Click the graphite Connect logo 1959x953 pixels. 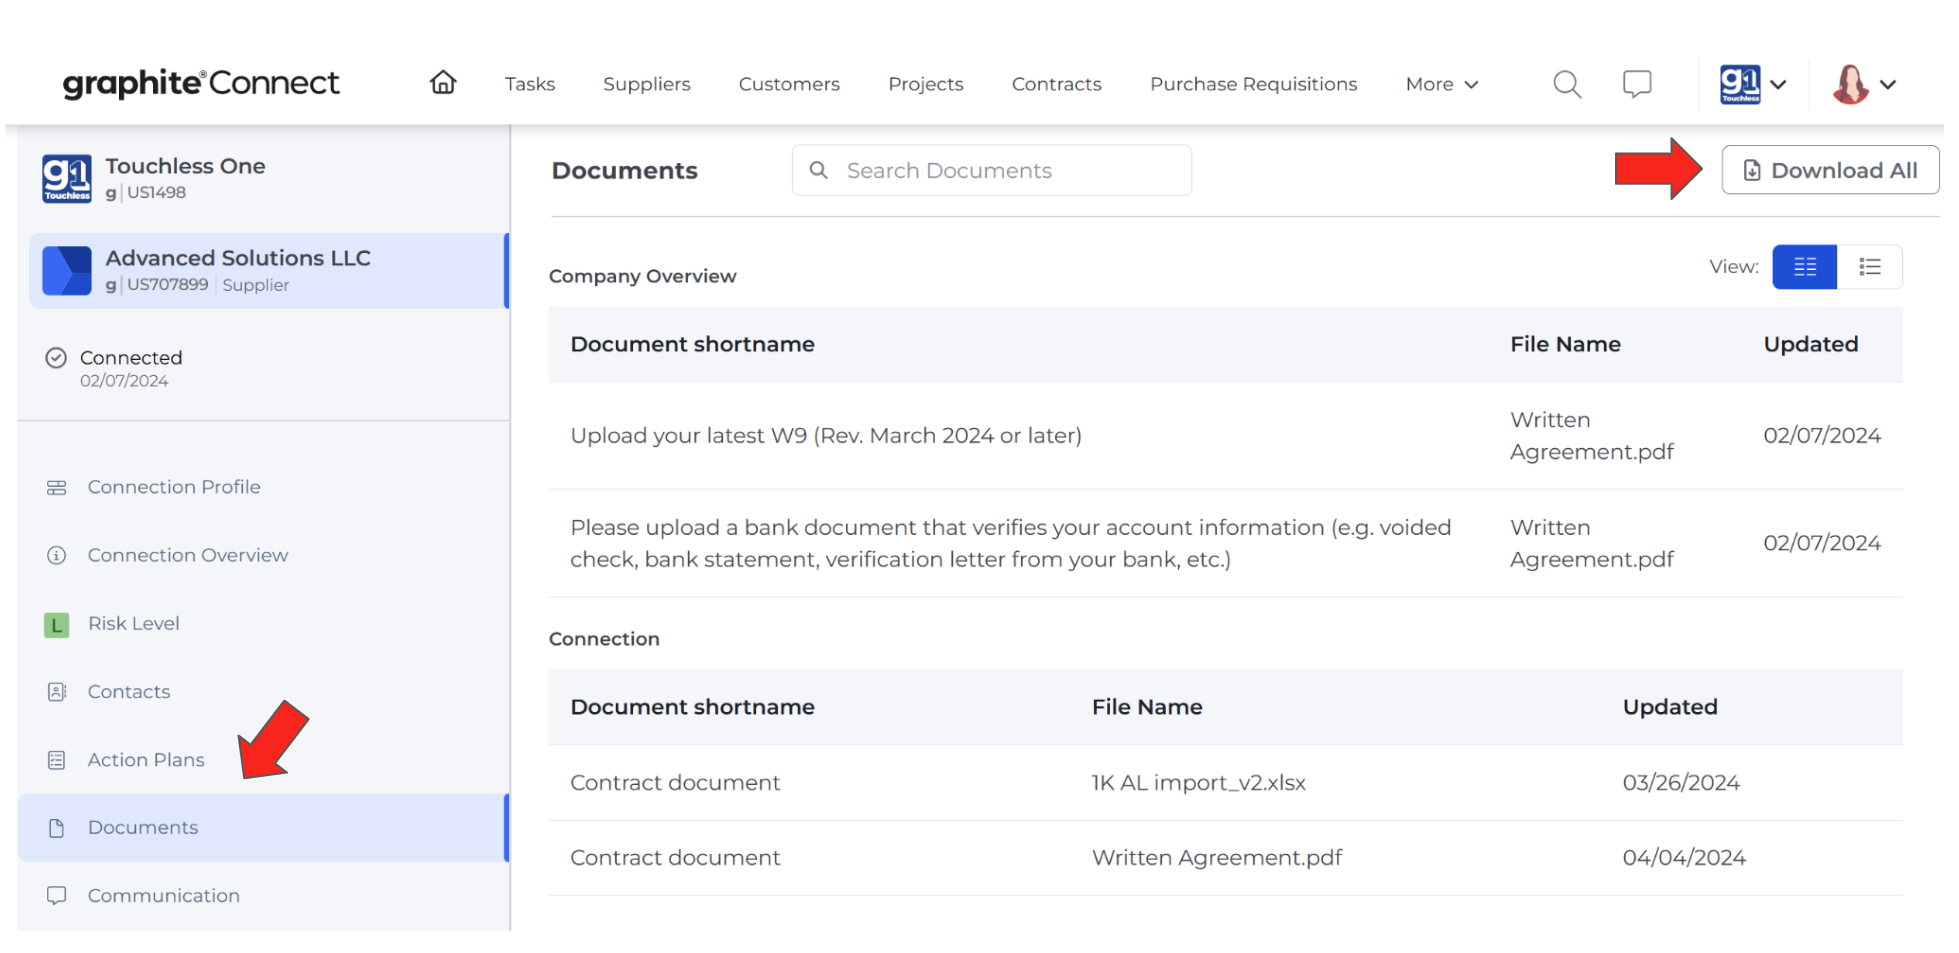pyautogui.click(x=201, y=83)
